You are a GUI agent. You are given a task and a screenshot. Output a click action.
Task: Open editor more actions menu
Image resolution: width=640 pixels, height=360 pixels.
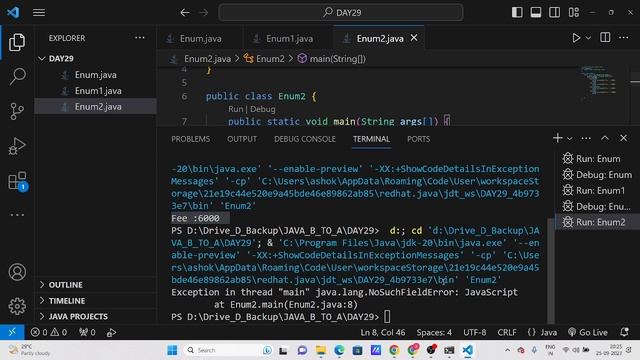point(624,38)
